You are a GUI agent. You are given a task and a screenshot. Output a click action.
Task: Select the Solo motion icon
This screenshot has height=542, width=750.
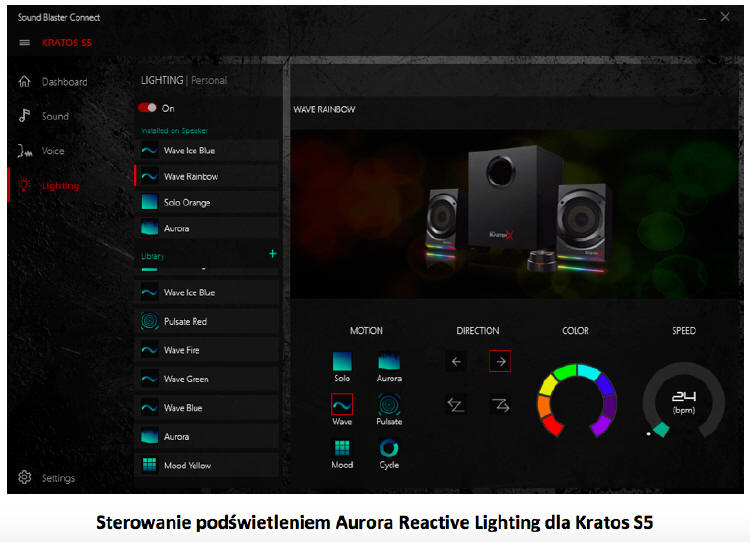[342, 362]
